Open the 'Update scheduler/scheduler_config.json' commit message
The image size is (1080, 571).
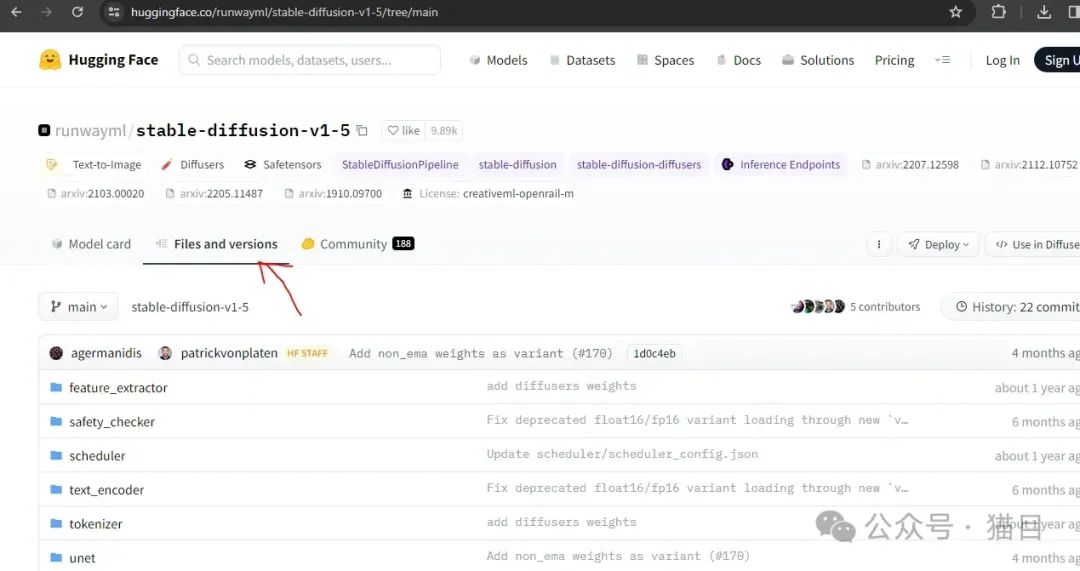[x=622, y=454]
